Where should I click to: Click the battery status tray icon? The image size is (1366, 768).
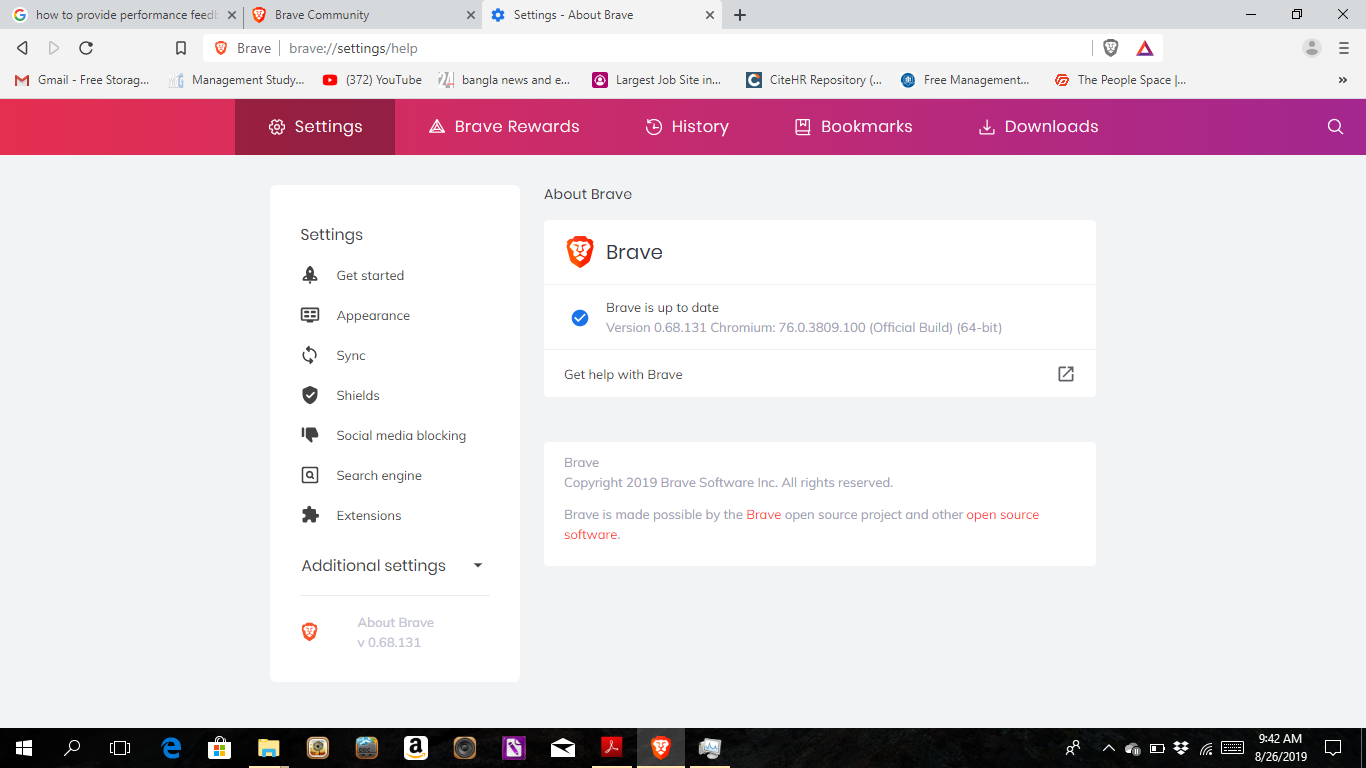coord(1157,748)
